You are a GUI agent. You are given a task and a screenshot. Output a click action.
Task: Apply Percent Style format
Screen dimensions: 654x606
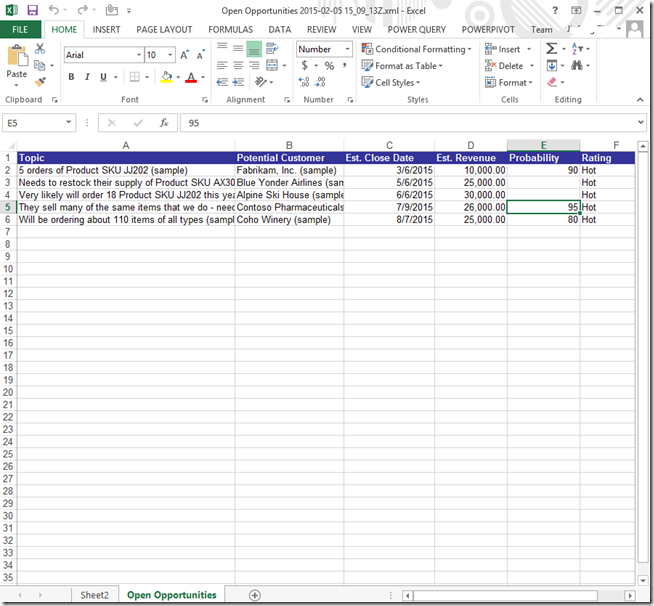click(x=330, y=66)
